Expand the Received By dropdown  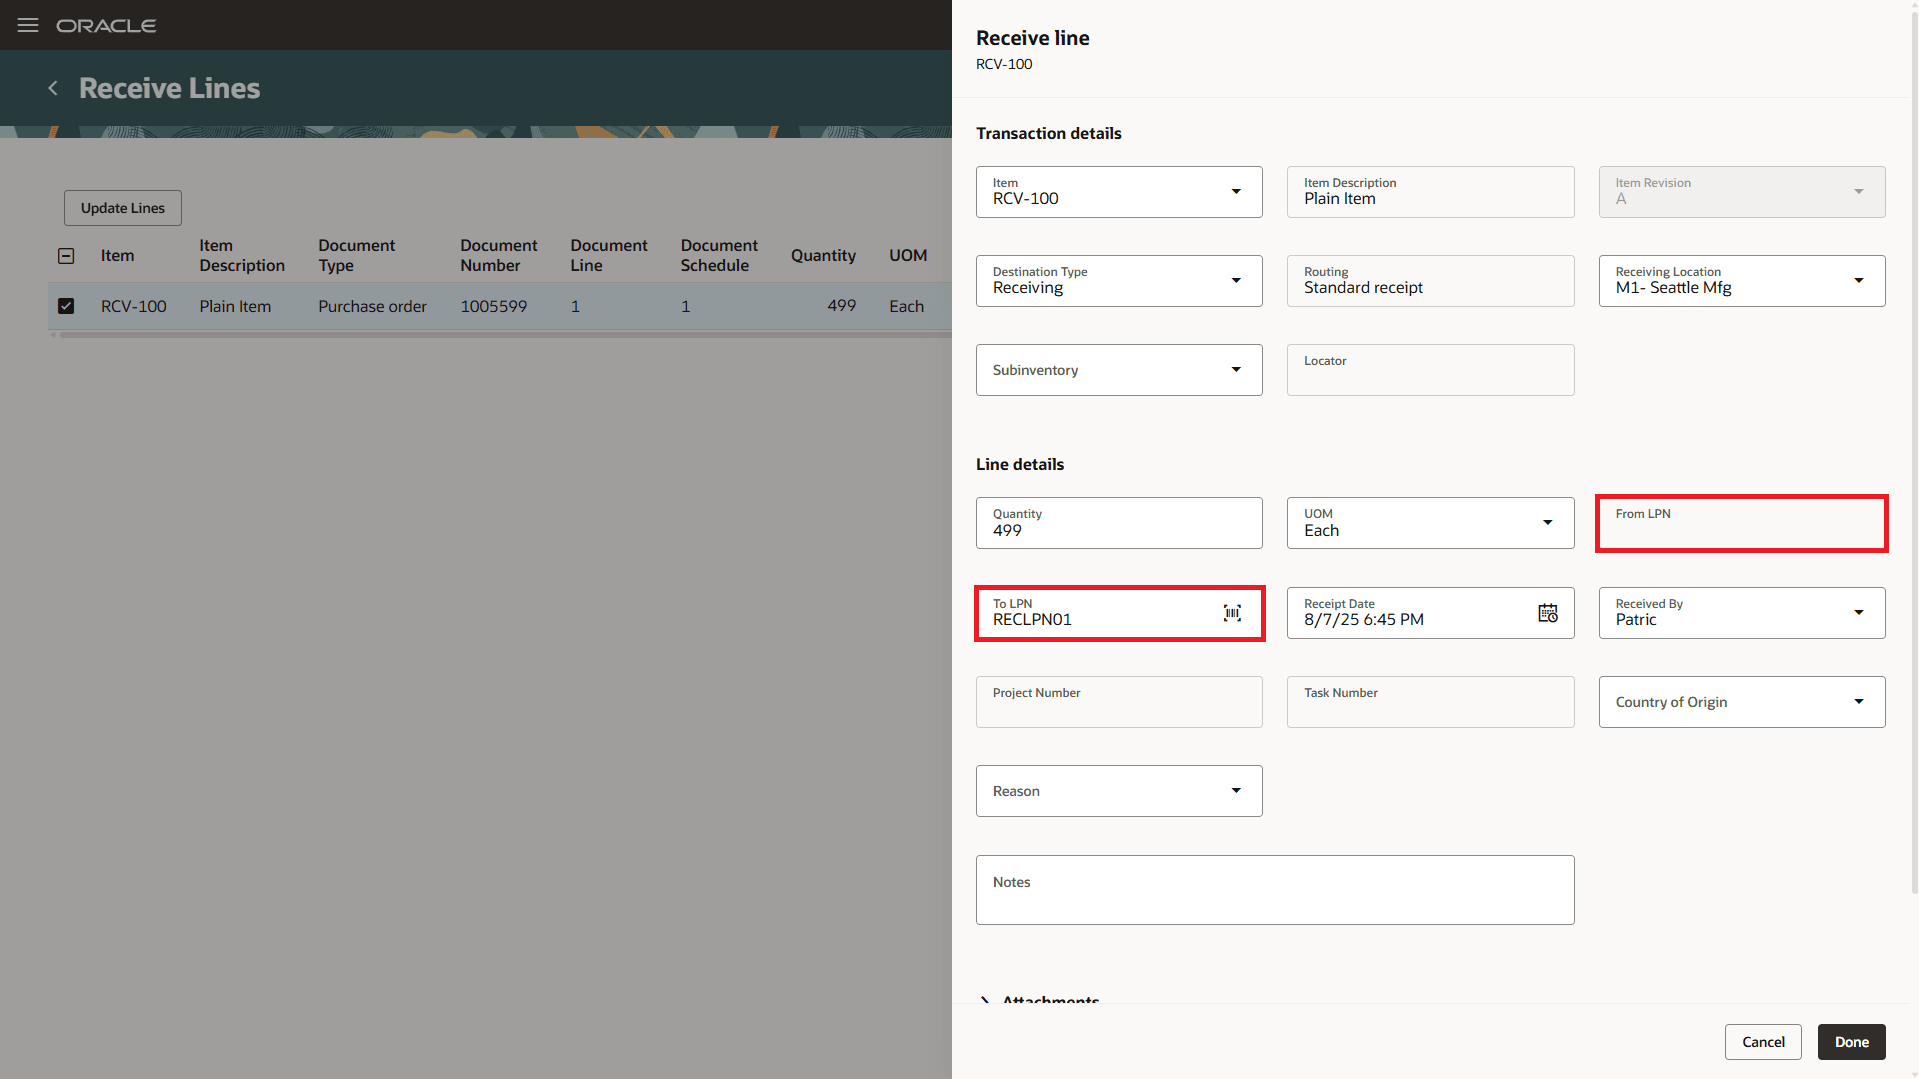(x=1859, y=613)
